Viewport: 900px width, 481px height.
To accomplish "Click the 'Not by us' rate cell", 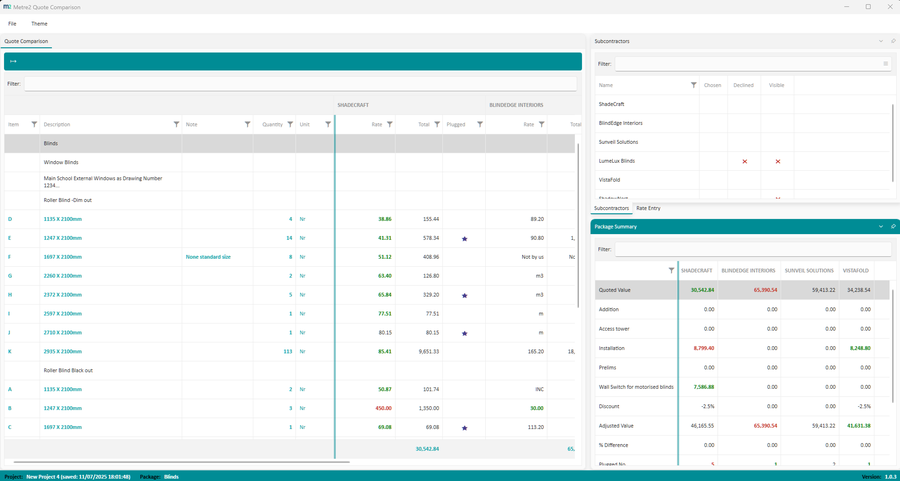I will coord(532,257).
